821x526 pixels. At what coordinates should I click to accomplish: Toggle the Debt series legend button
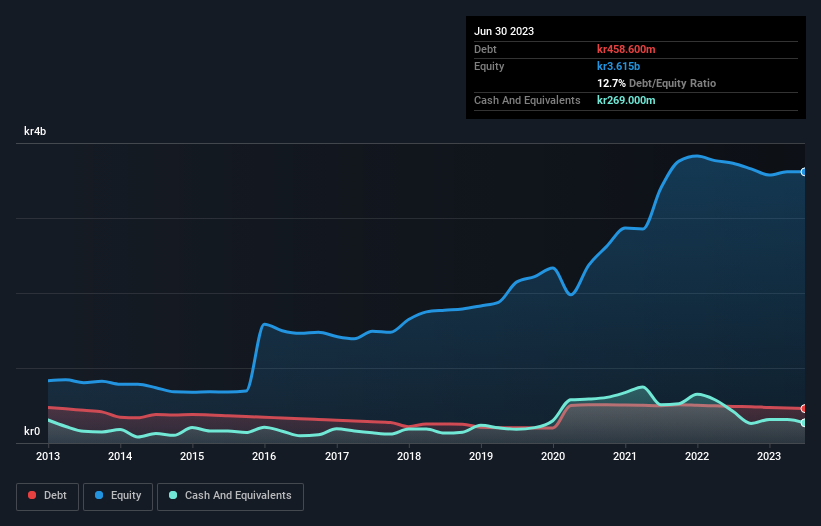(x=47, y=496)
